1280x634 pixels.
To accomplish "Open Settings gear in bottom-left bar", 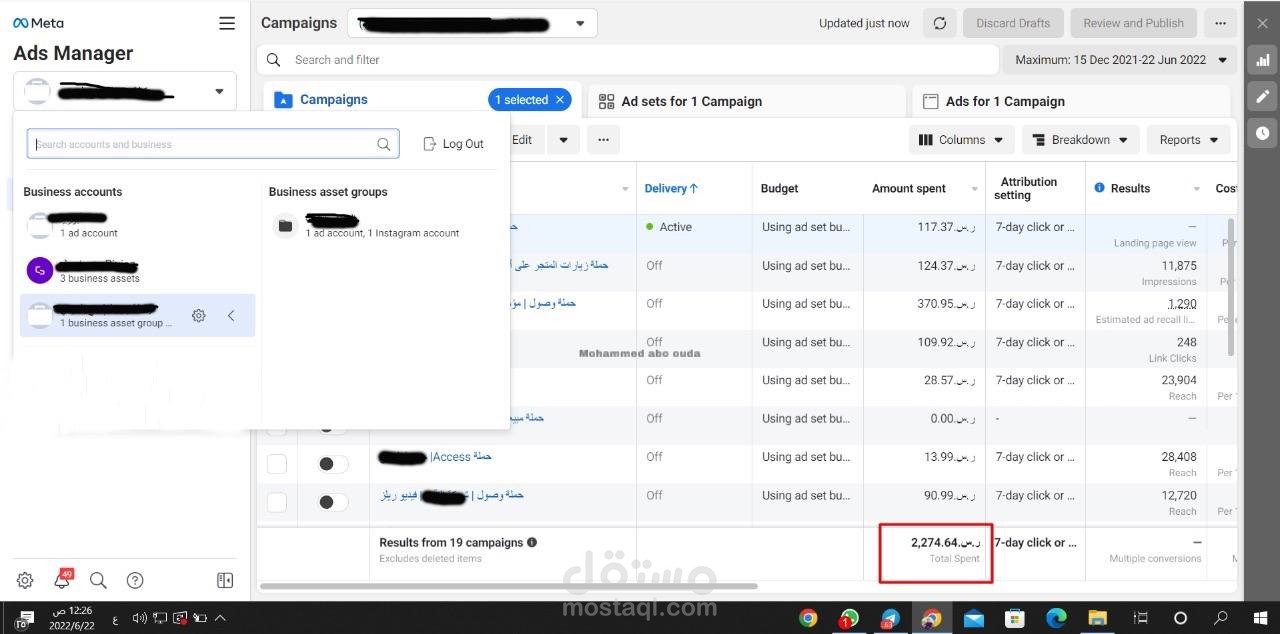I will pyautogui.click(x=25, y=580).
